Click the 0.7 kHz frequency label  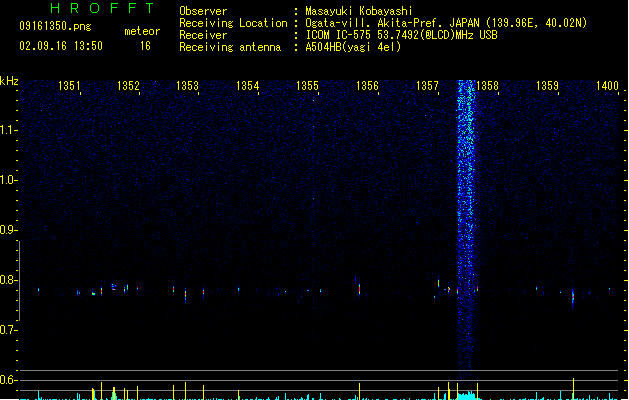[8, 330]
